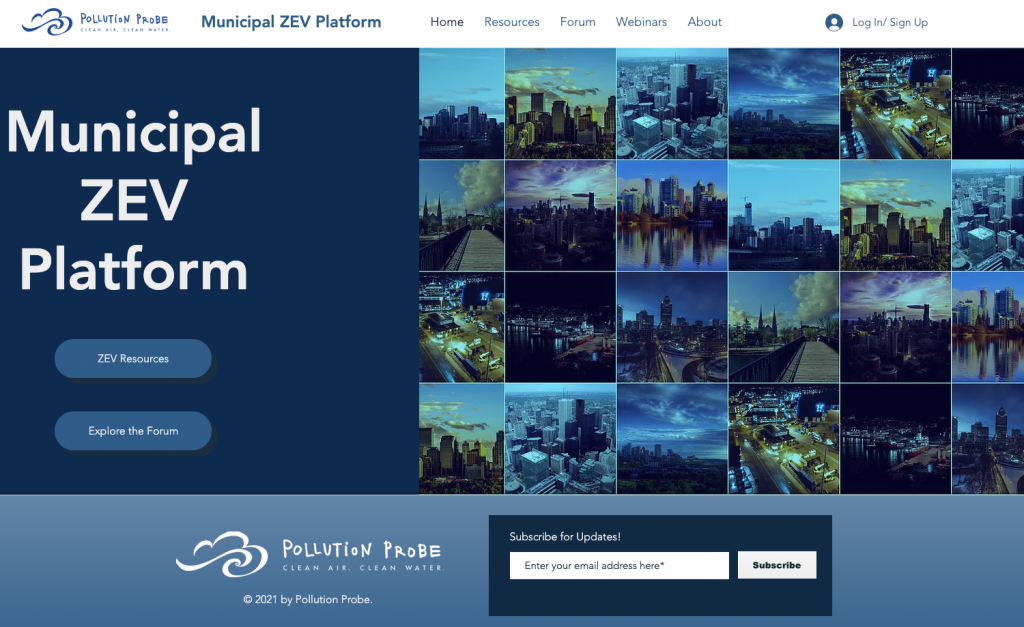Viewport: 1024px width, 627px height.
Task: Click Log In/ Sign Up
Action: click(x=890, y=22)
